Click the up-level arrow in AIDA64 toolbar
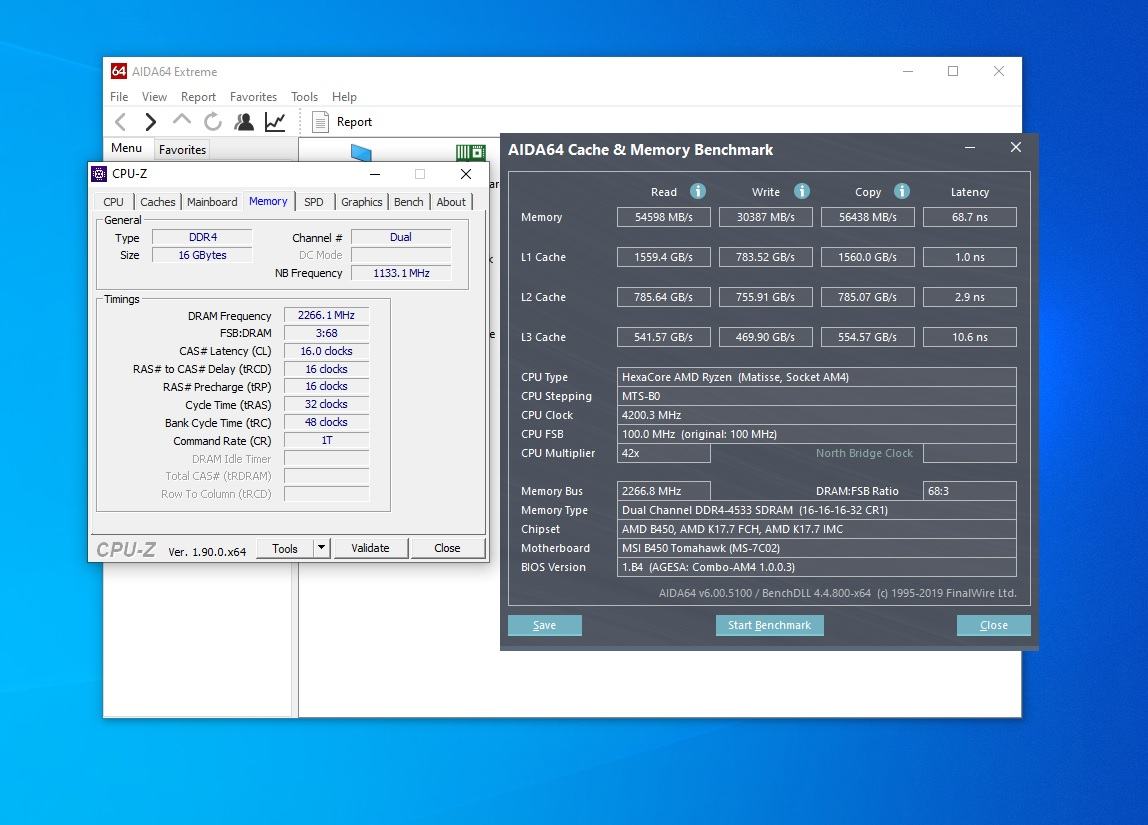1148x825 pixels. pos(181,121)
